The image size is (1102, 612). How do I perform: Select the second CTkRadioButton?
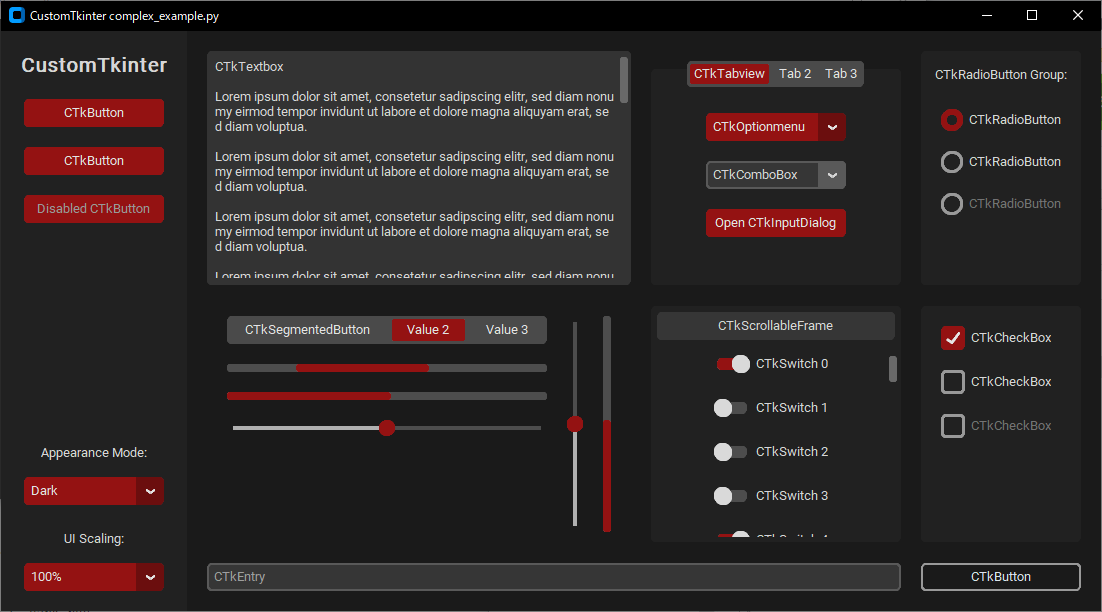(x=951, y=161)
